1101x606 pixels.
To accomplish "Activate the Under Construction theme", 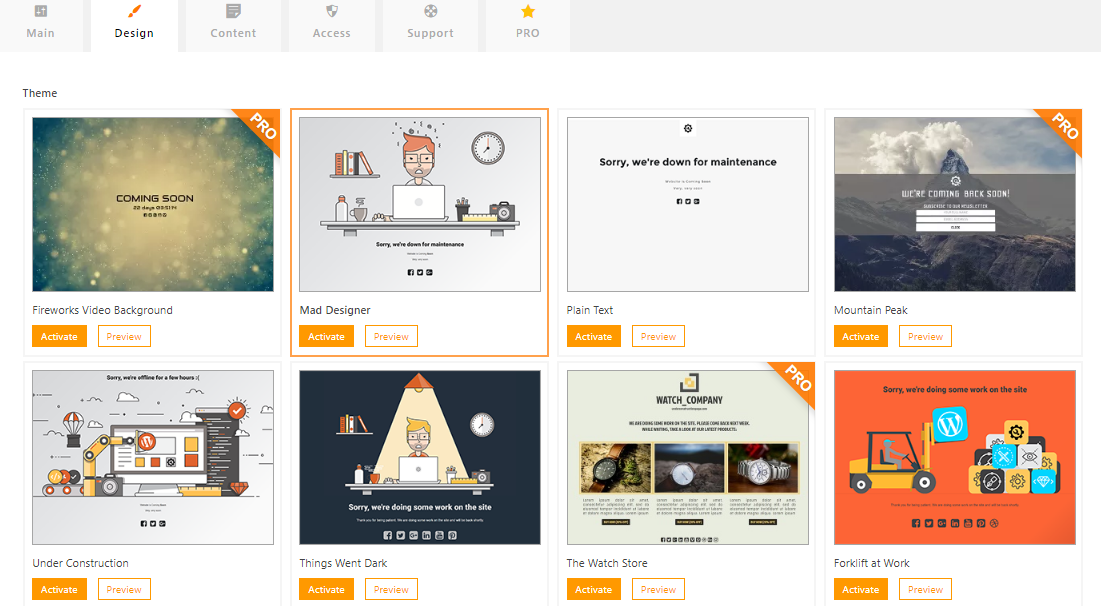I will coord(59,590).
